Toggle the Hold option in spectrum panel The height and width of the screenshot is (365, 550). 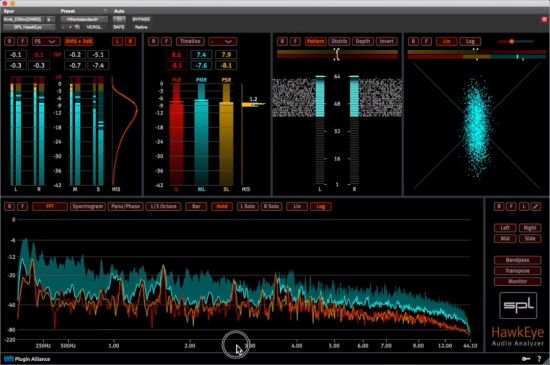click(222, 207)
